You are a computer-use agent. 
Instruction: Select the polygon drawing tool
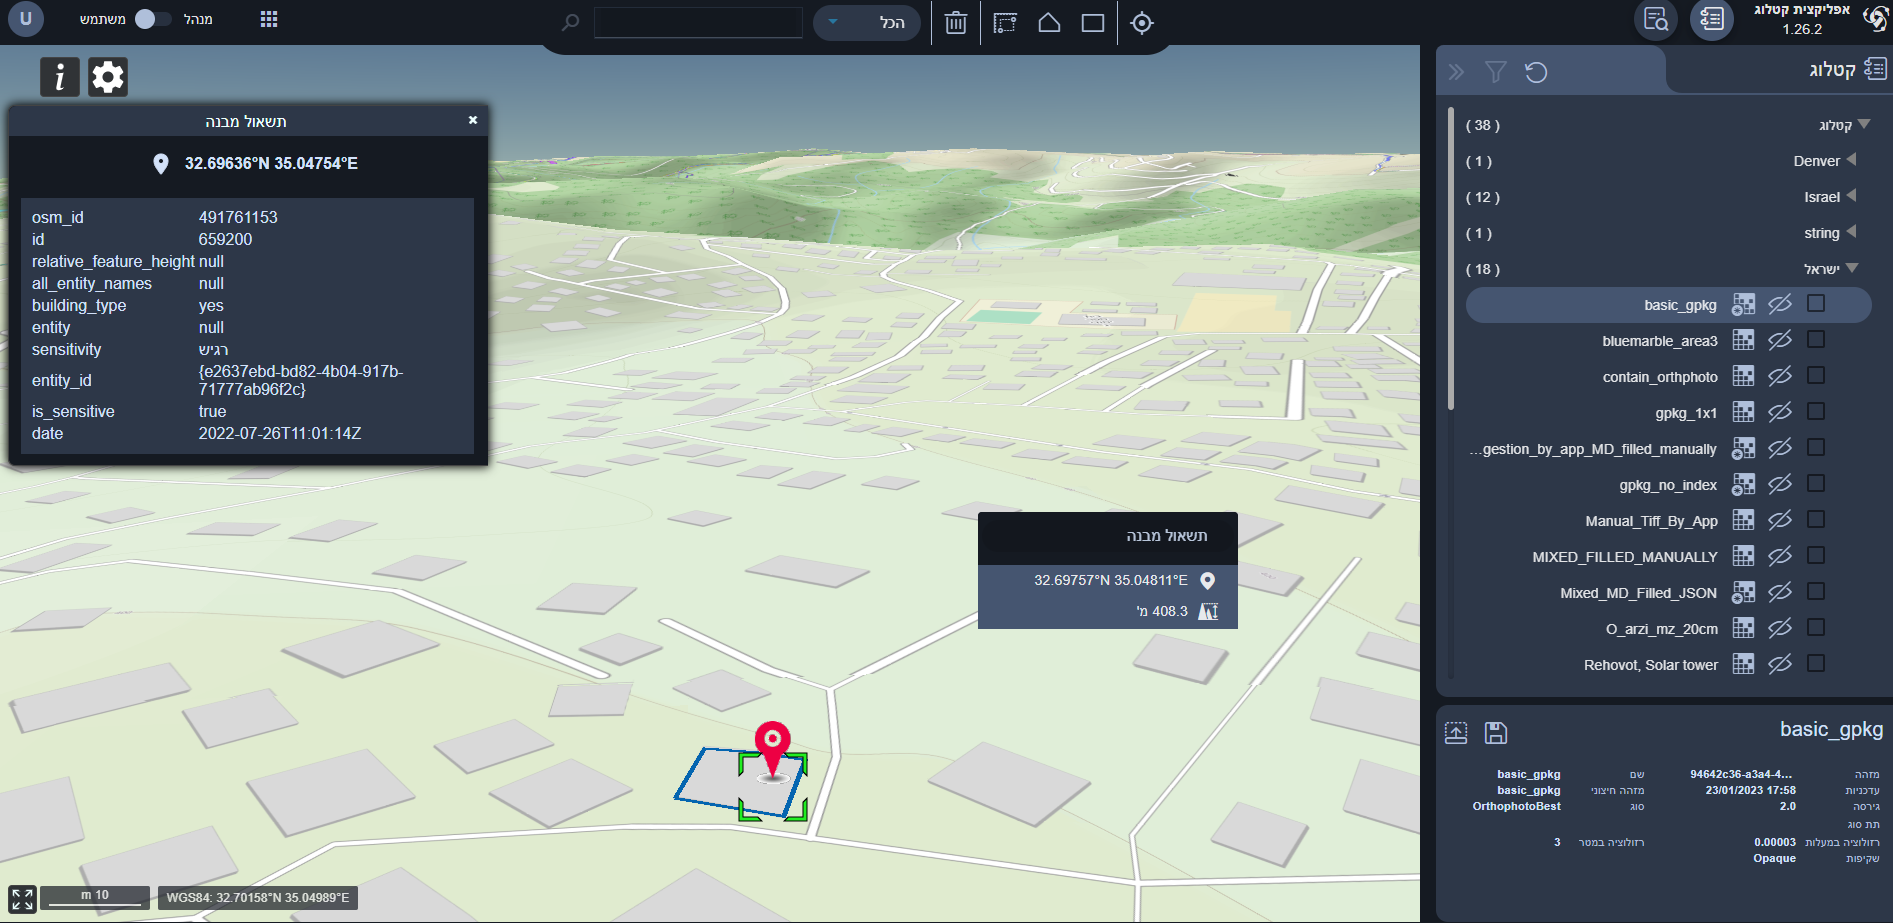click(1049, 22)
